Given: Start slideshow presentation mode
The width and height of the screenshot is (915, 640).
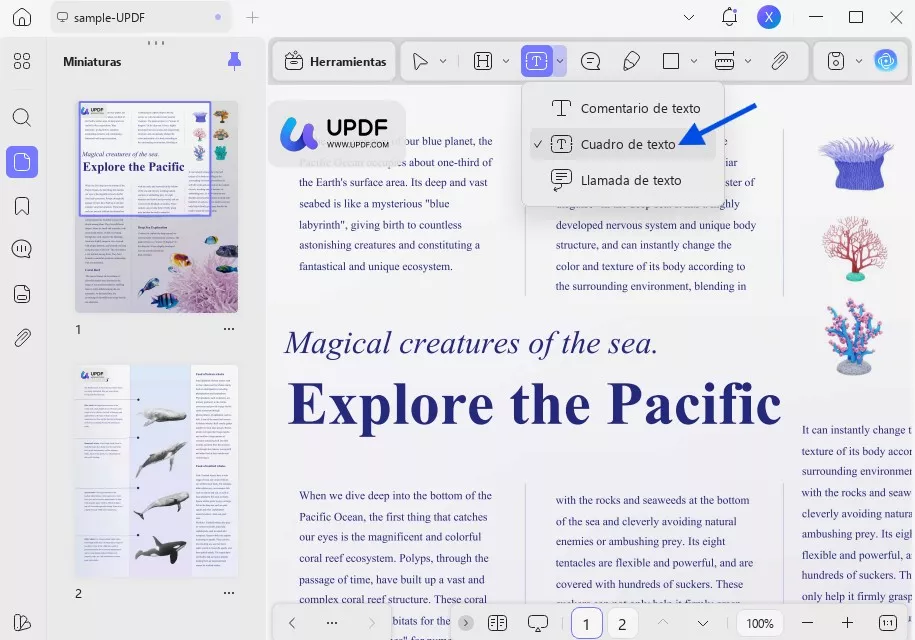Looking at the screenshot, I should tap(537, 623).
